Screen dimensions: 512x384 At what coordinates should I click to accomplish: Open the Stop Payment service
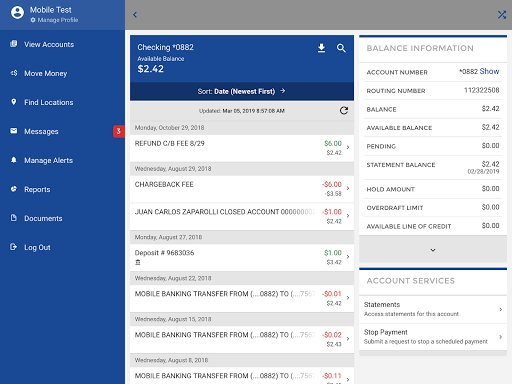pos(433,337)
